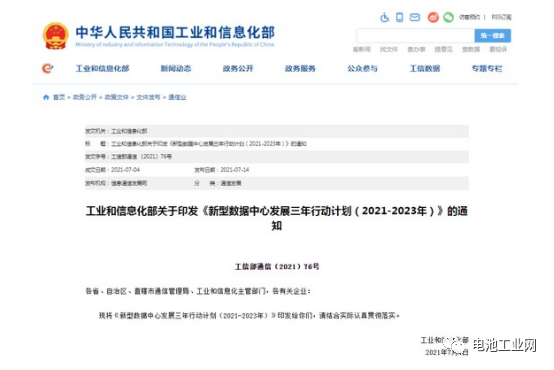Select the 找文件 search shortcut
The image size is (554, 370).
(389, 49)
